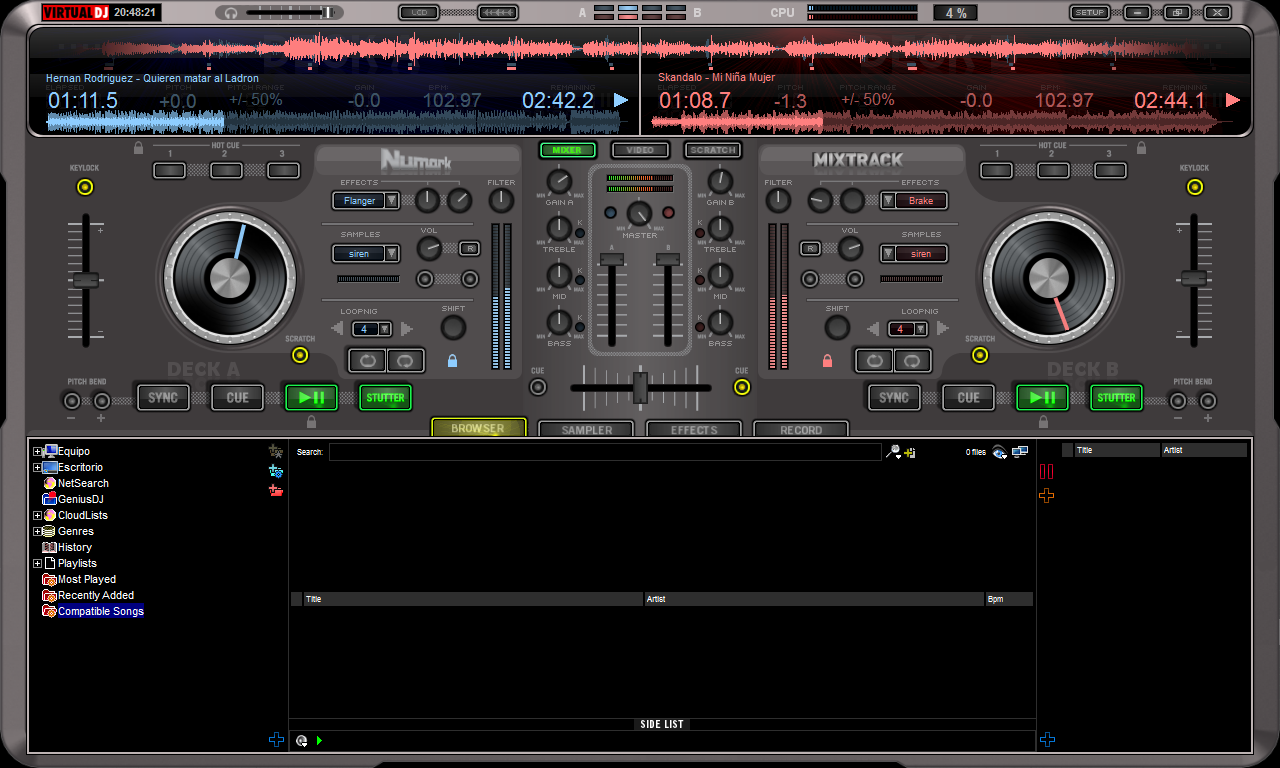Open the SIDE LIST bar

pos(661,724)
